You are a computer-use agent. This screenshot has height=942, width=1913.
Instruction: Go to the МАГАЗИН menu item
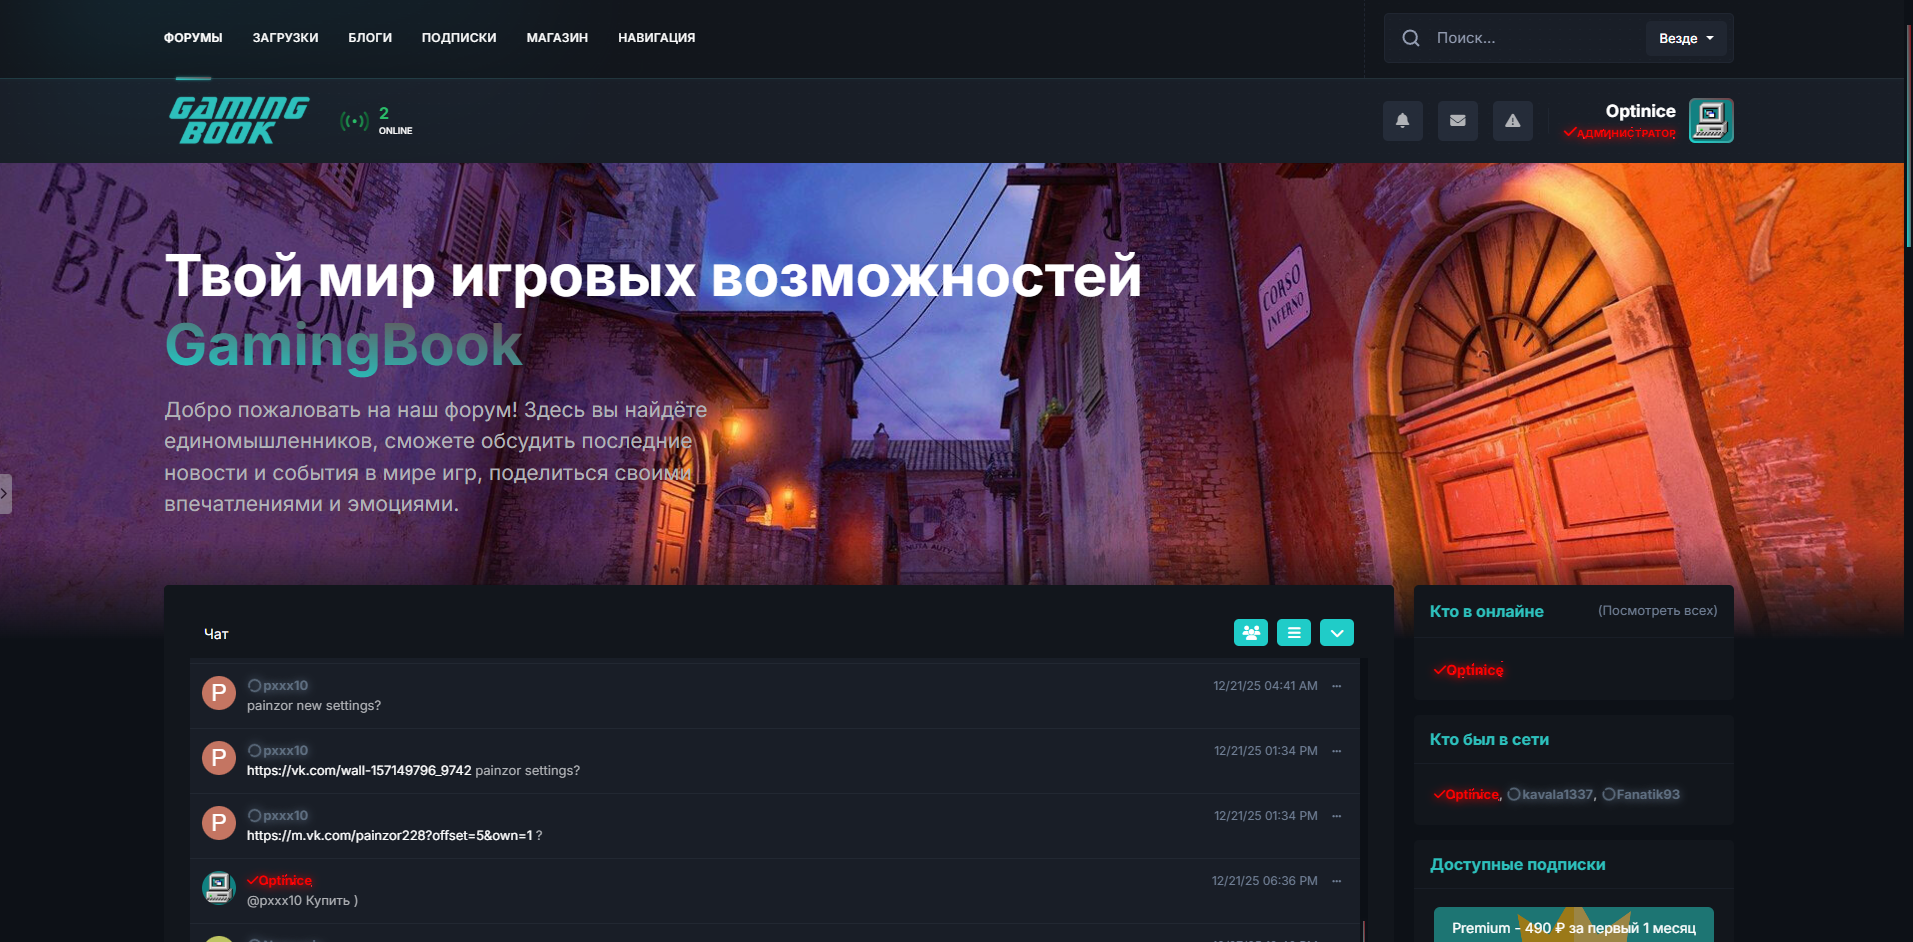pyautogui.click(x=557, y=38)
